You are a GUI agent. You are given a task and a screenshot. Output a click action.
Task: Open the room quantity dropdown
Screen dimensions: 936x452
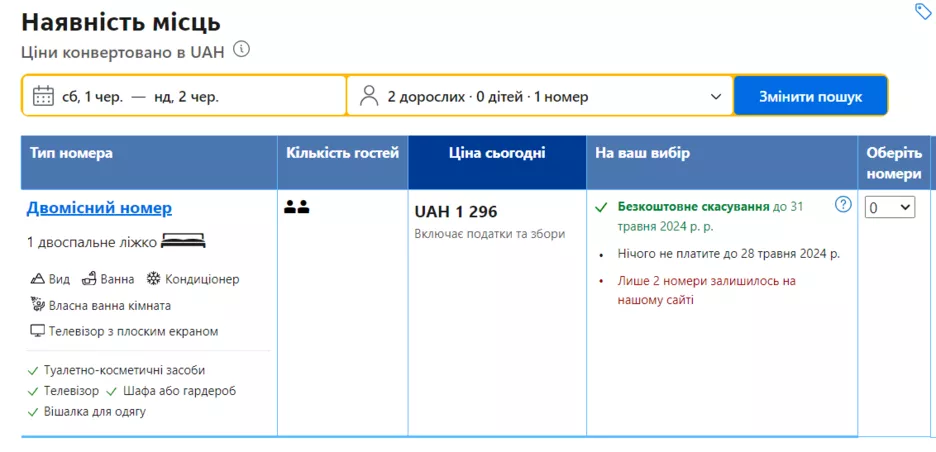[889, 207]
